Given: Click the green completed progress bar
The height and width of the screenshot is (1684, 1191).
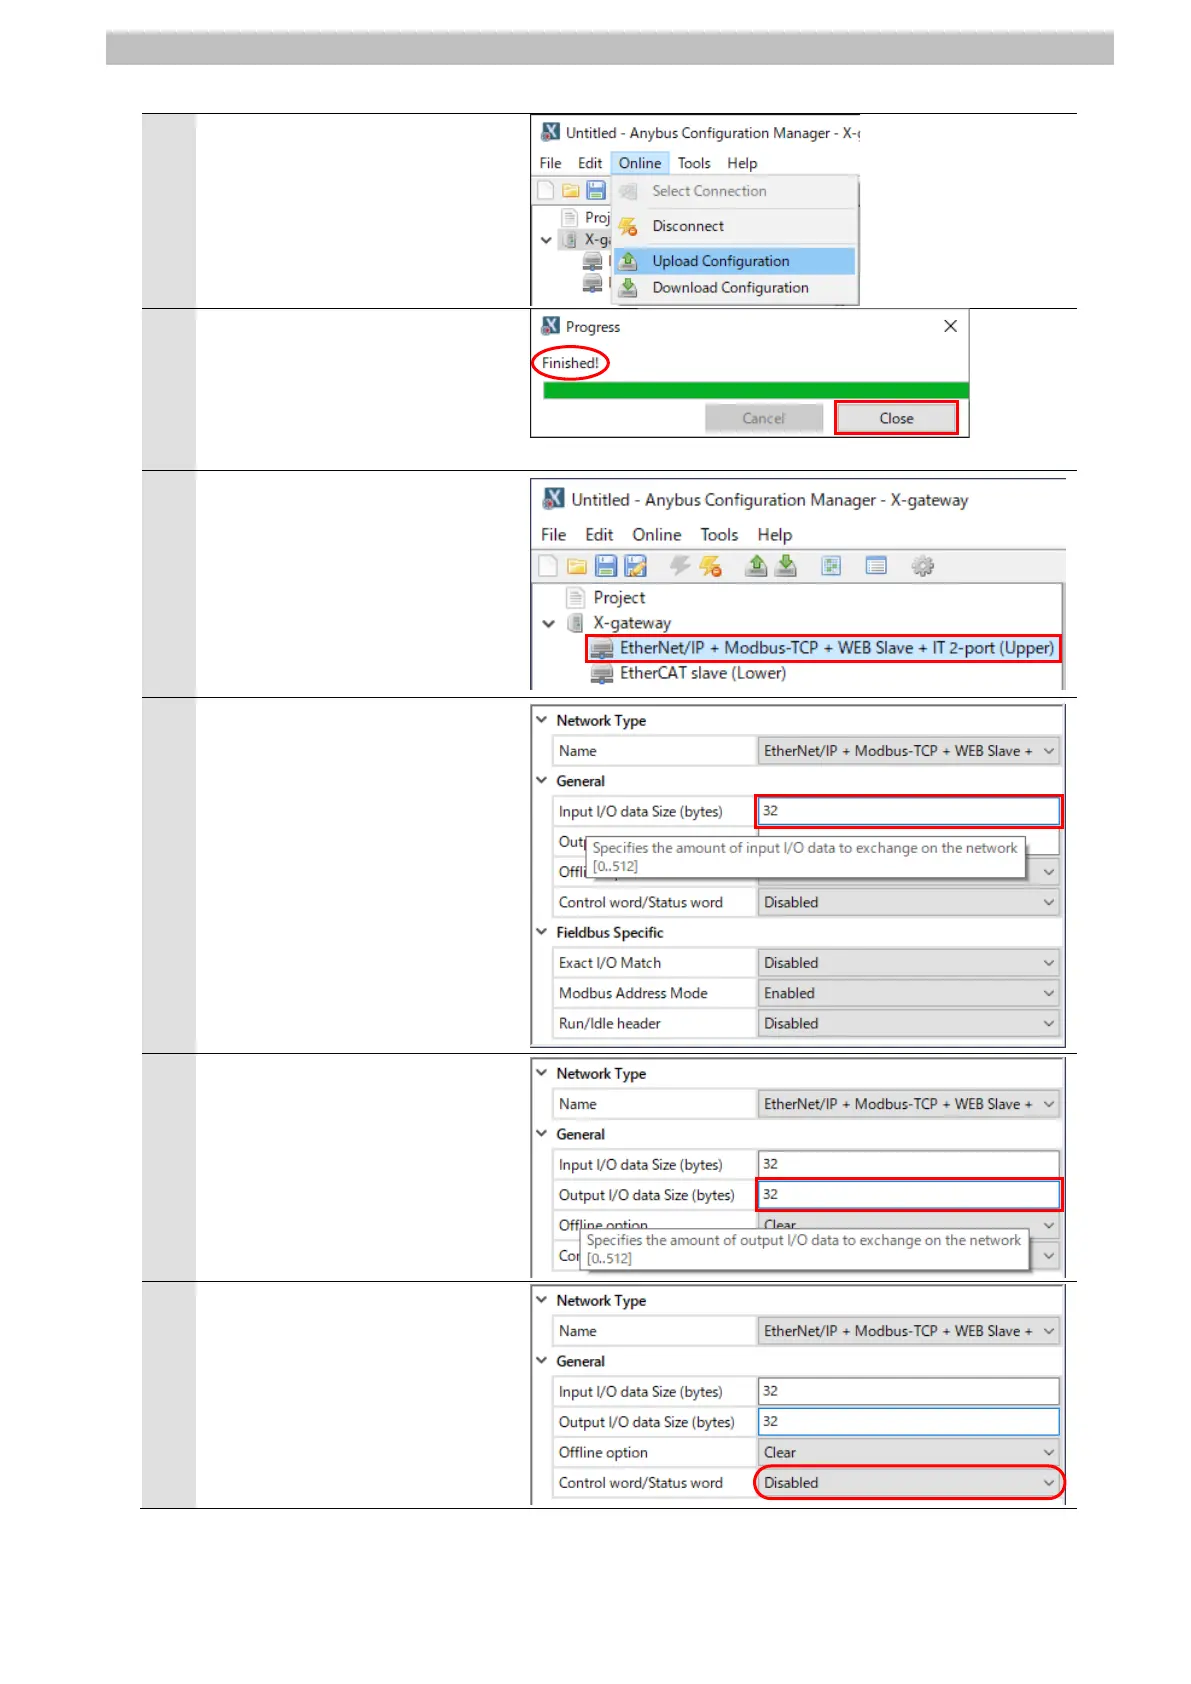Looking at the screenshot, I should coord(756,390).
